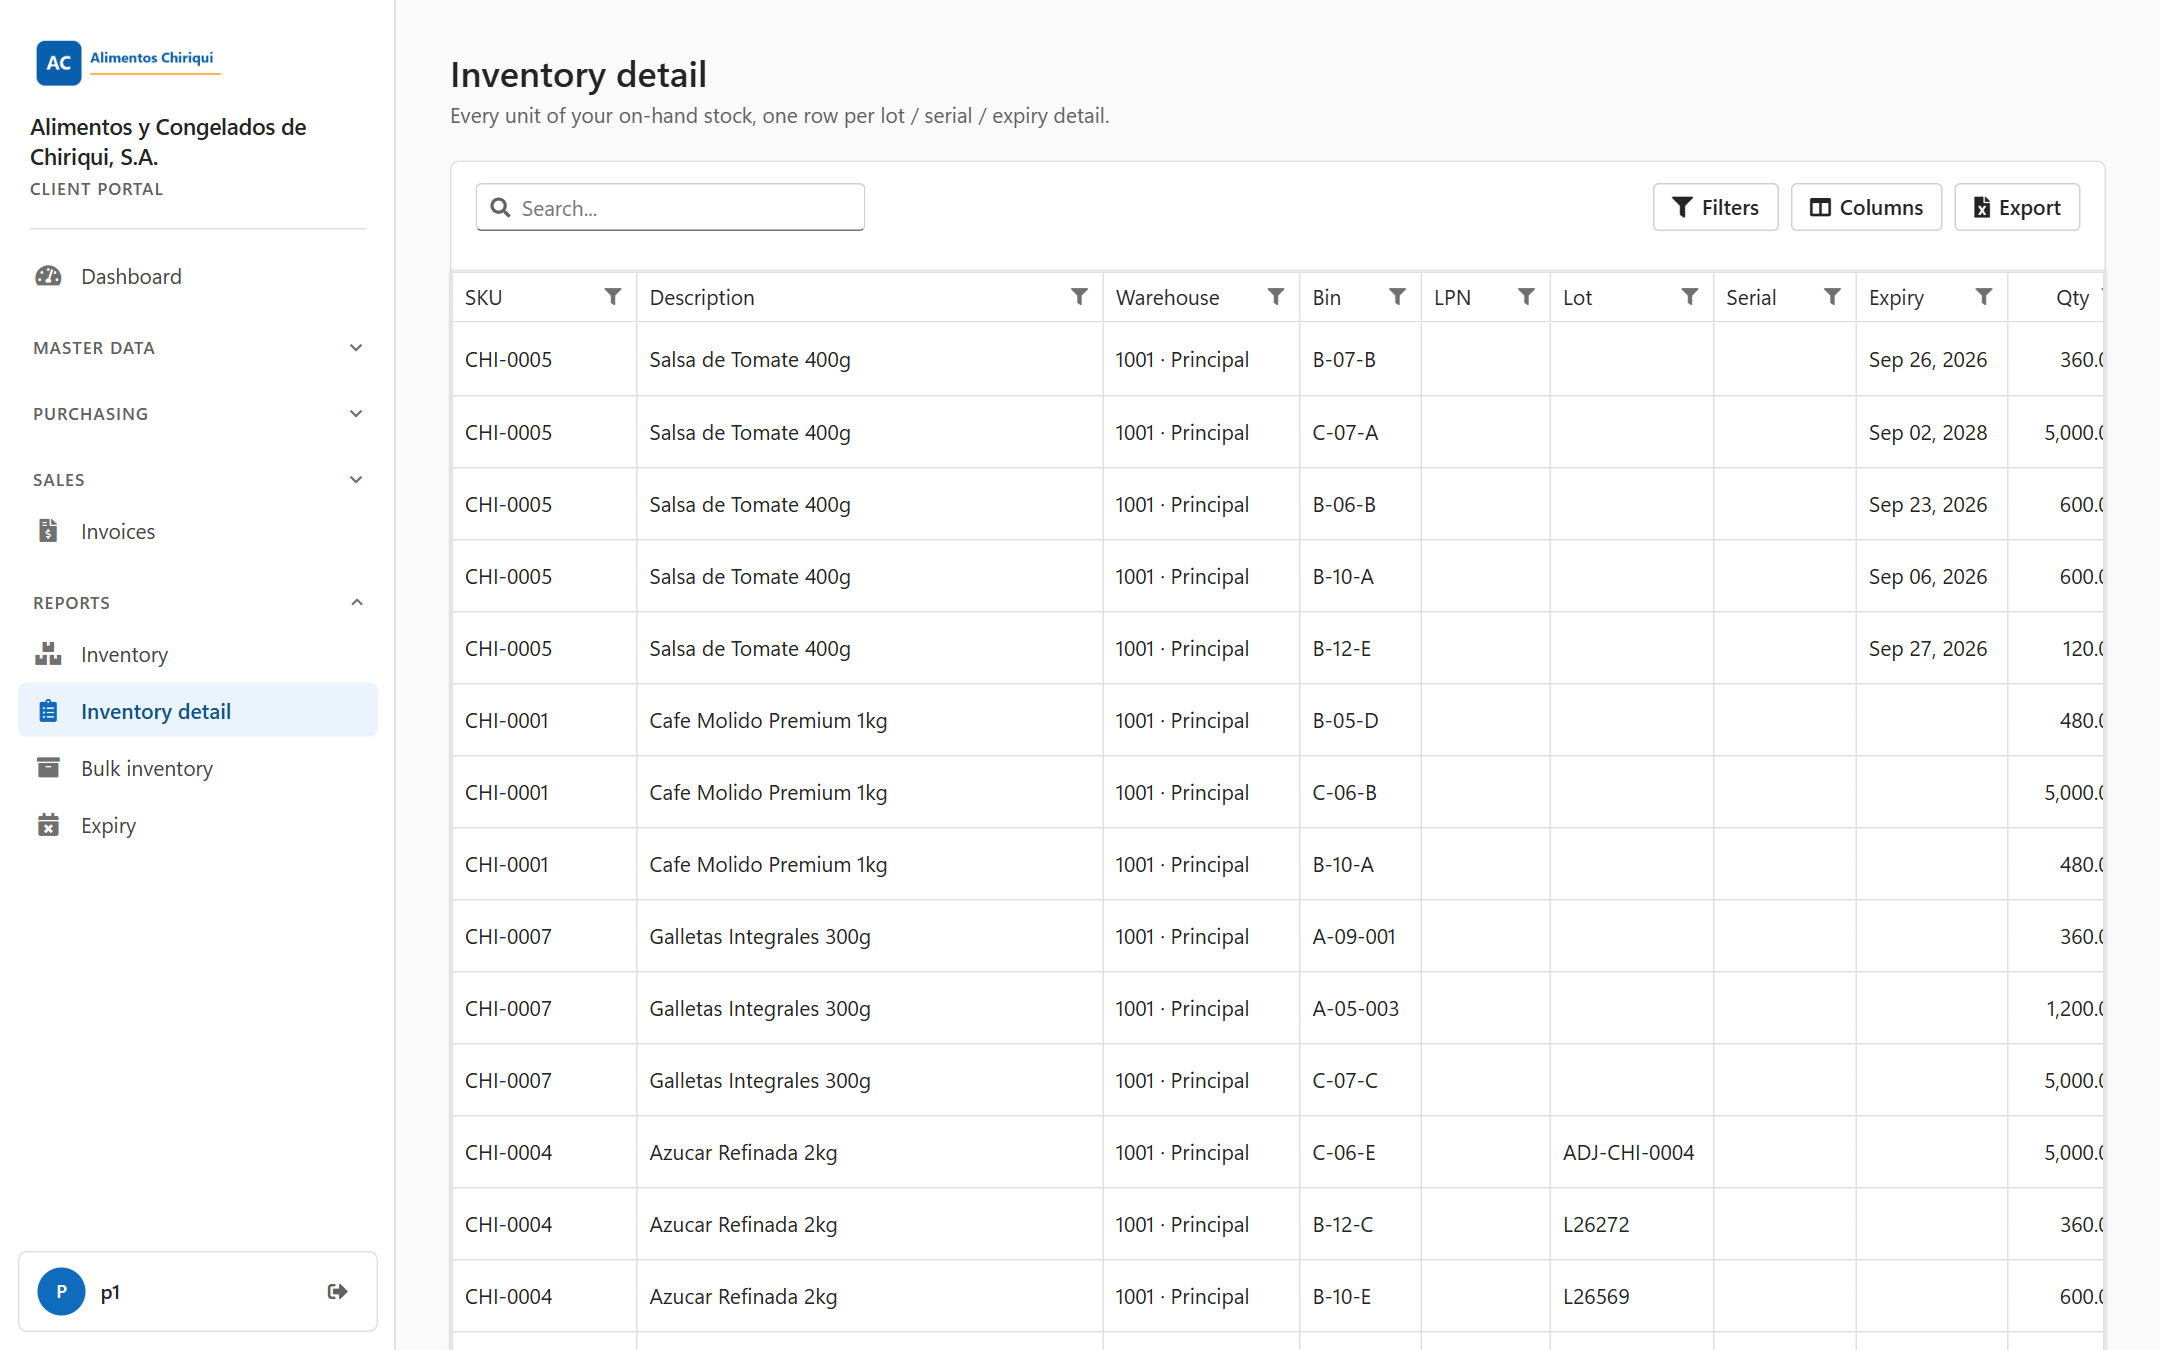The width and height of the screenshot is (2160, 1350).
Task: Click the Inventory detail clipboard icon
Action: click(48, 711)
